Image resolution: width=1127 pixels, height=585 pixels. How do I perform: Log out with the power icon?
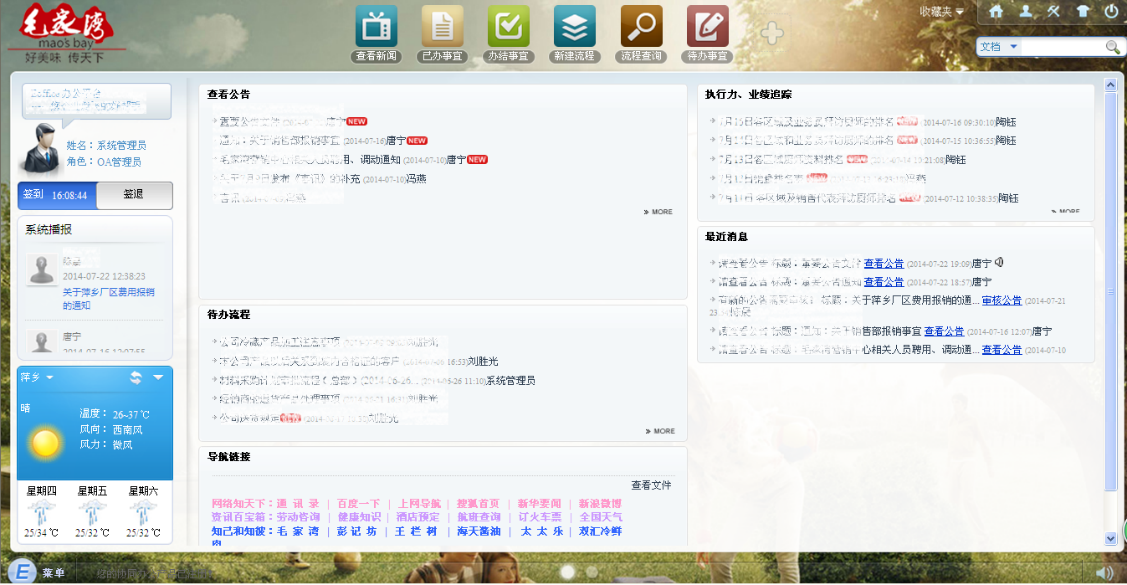pyautogui.click(x=1112, y=11)
